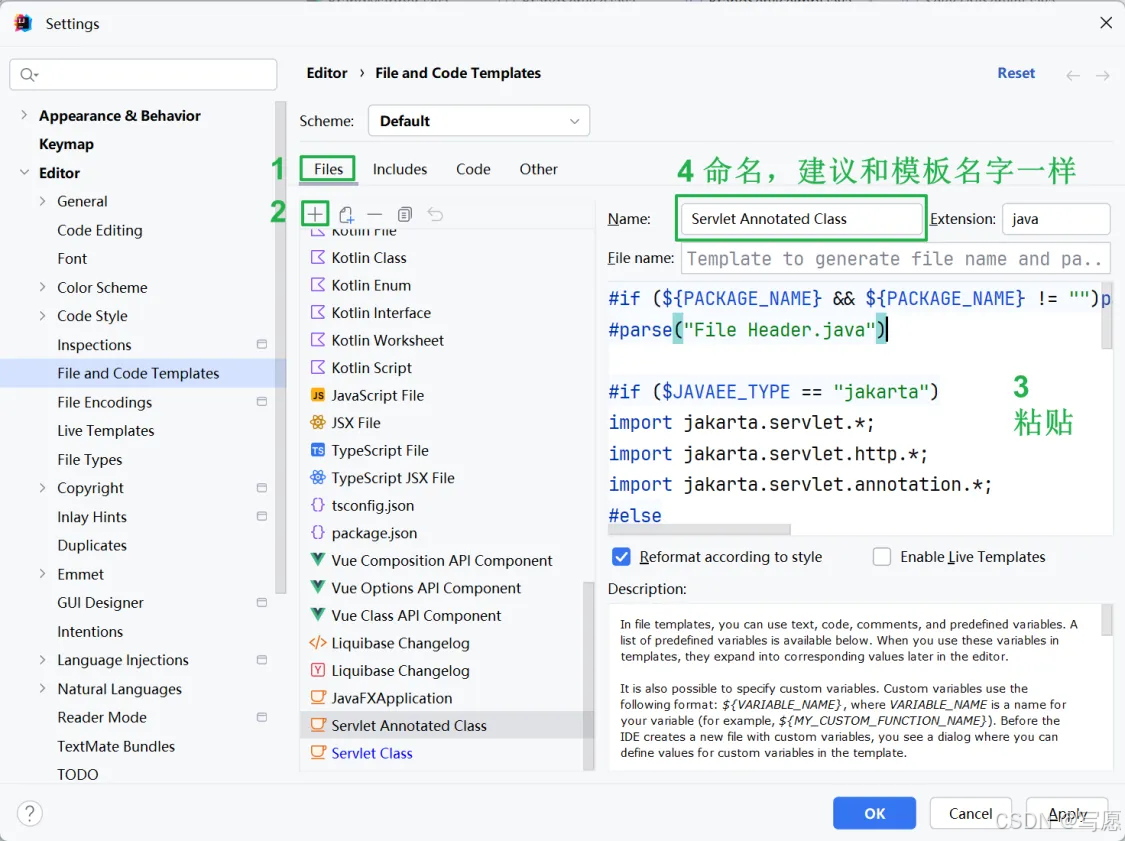Click the Cancel button
This screenshot has height=841, width=1125.
pyautogui.click(x=970, y=813)
